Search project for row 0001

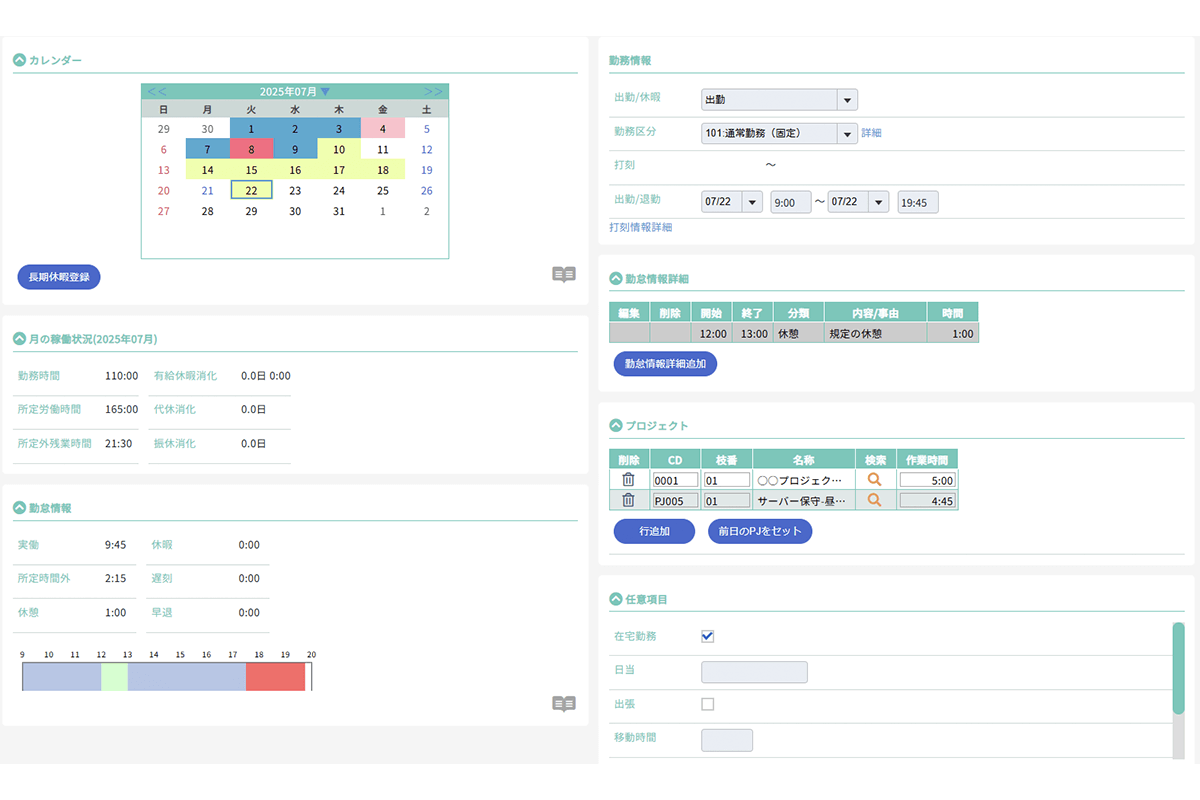(875, 480)
